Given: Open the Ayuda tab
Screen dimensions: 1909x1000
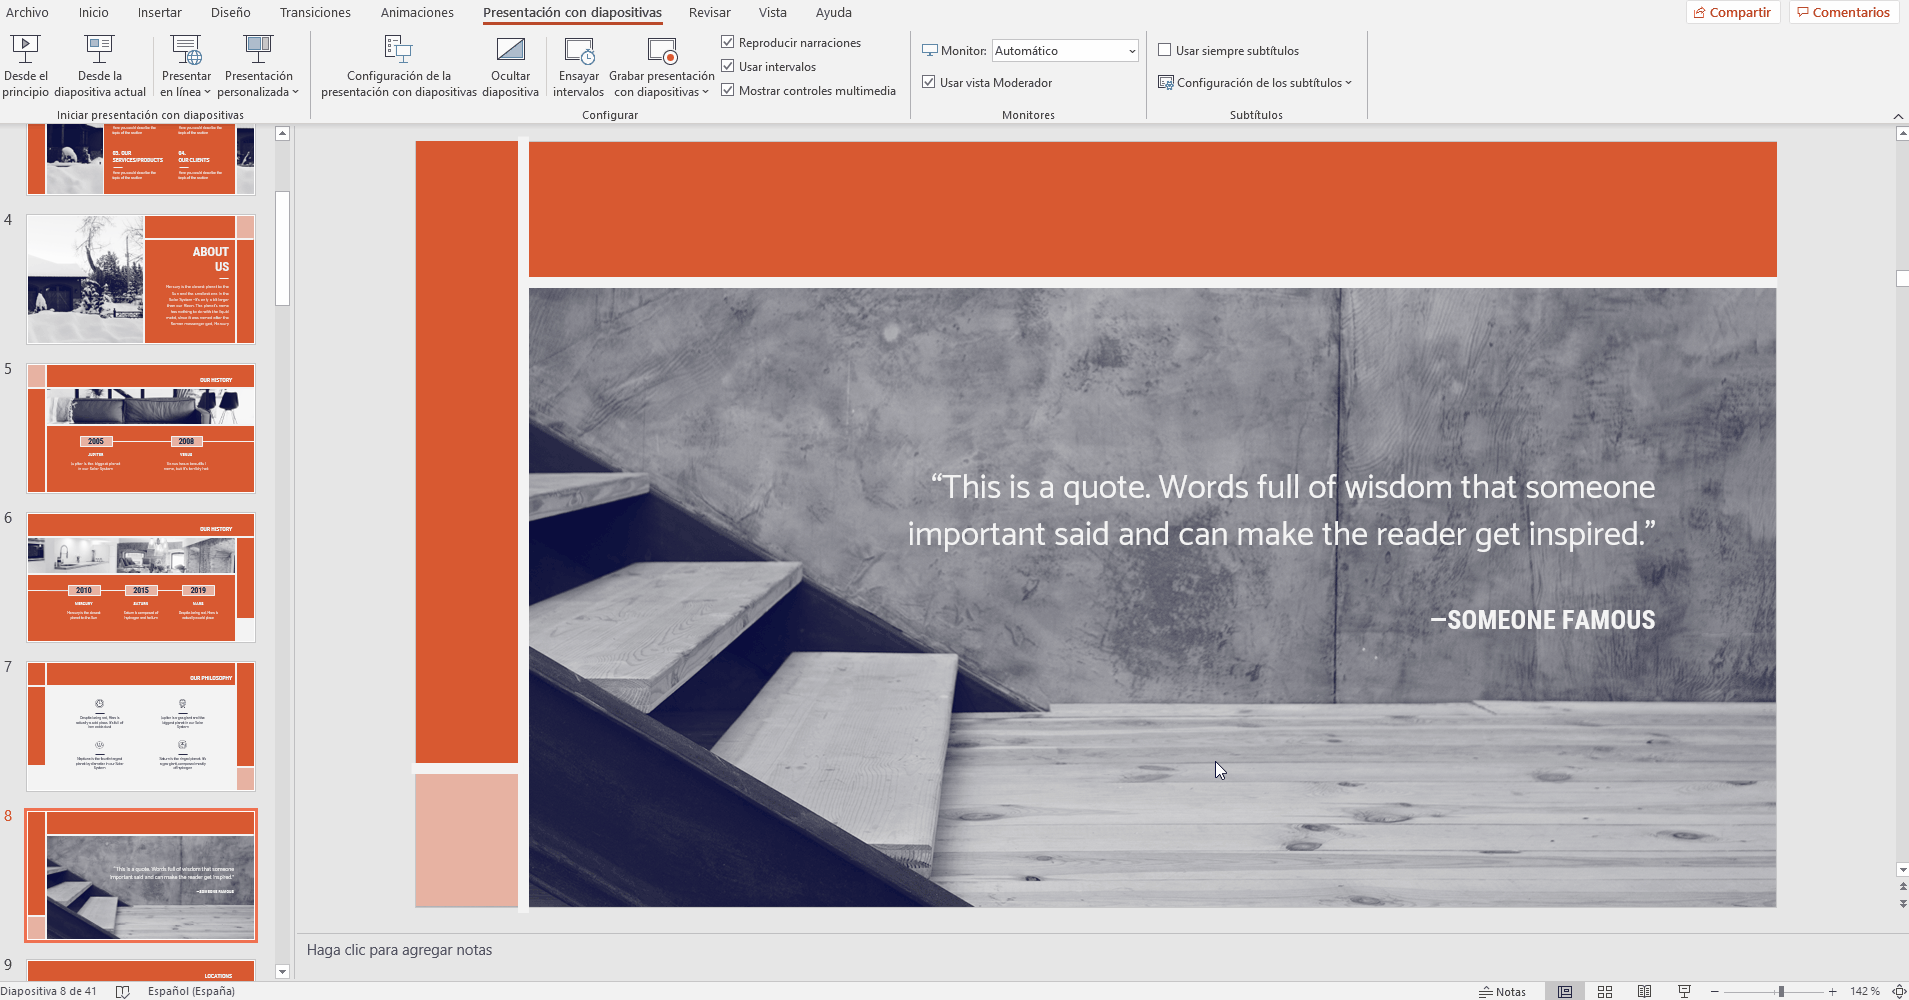Looking at the screenshot, I should (x=834, y=12).
